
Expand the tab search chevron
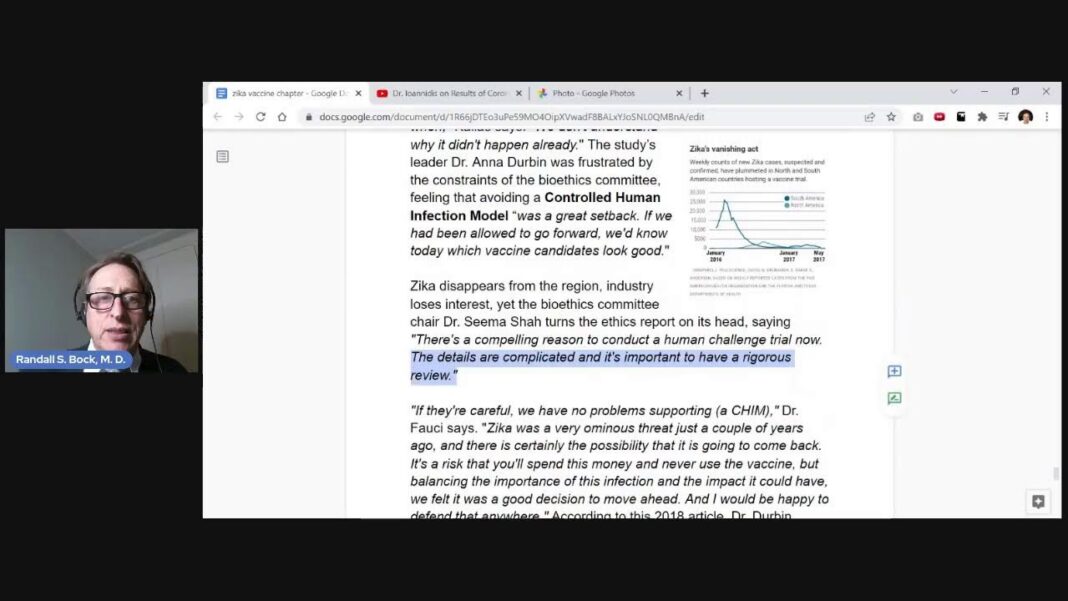pos(954,91)
